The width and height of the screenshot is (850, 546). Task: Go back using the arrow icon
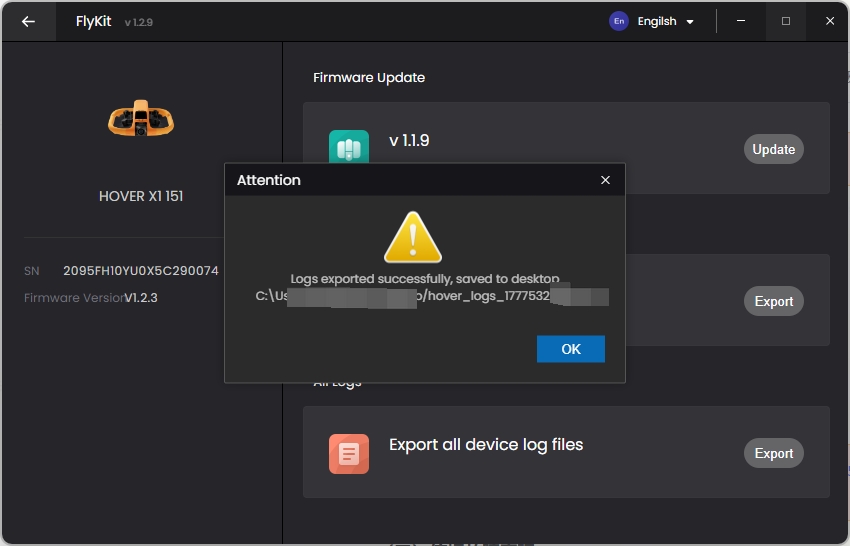[28, 22]
